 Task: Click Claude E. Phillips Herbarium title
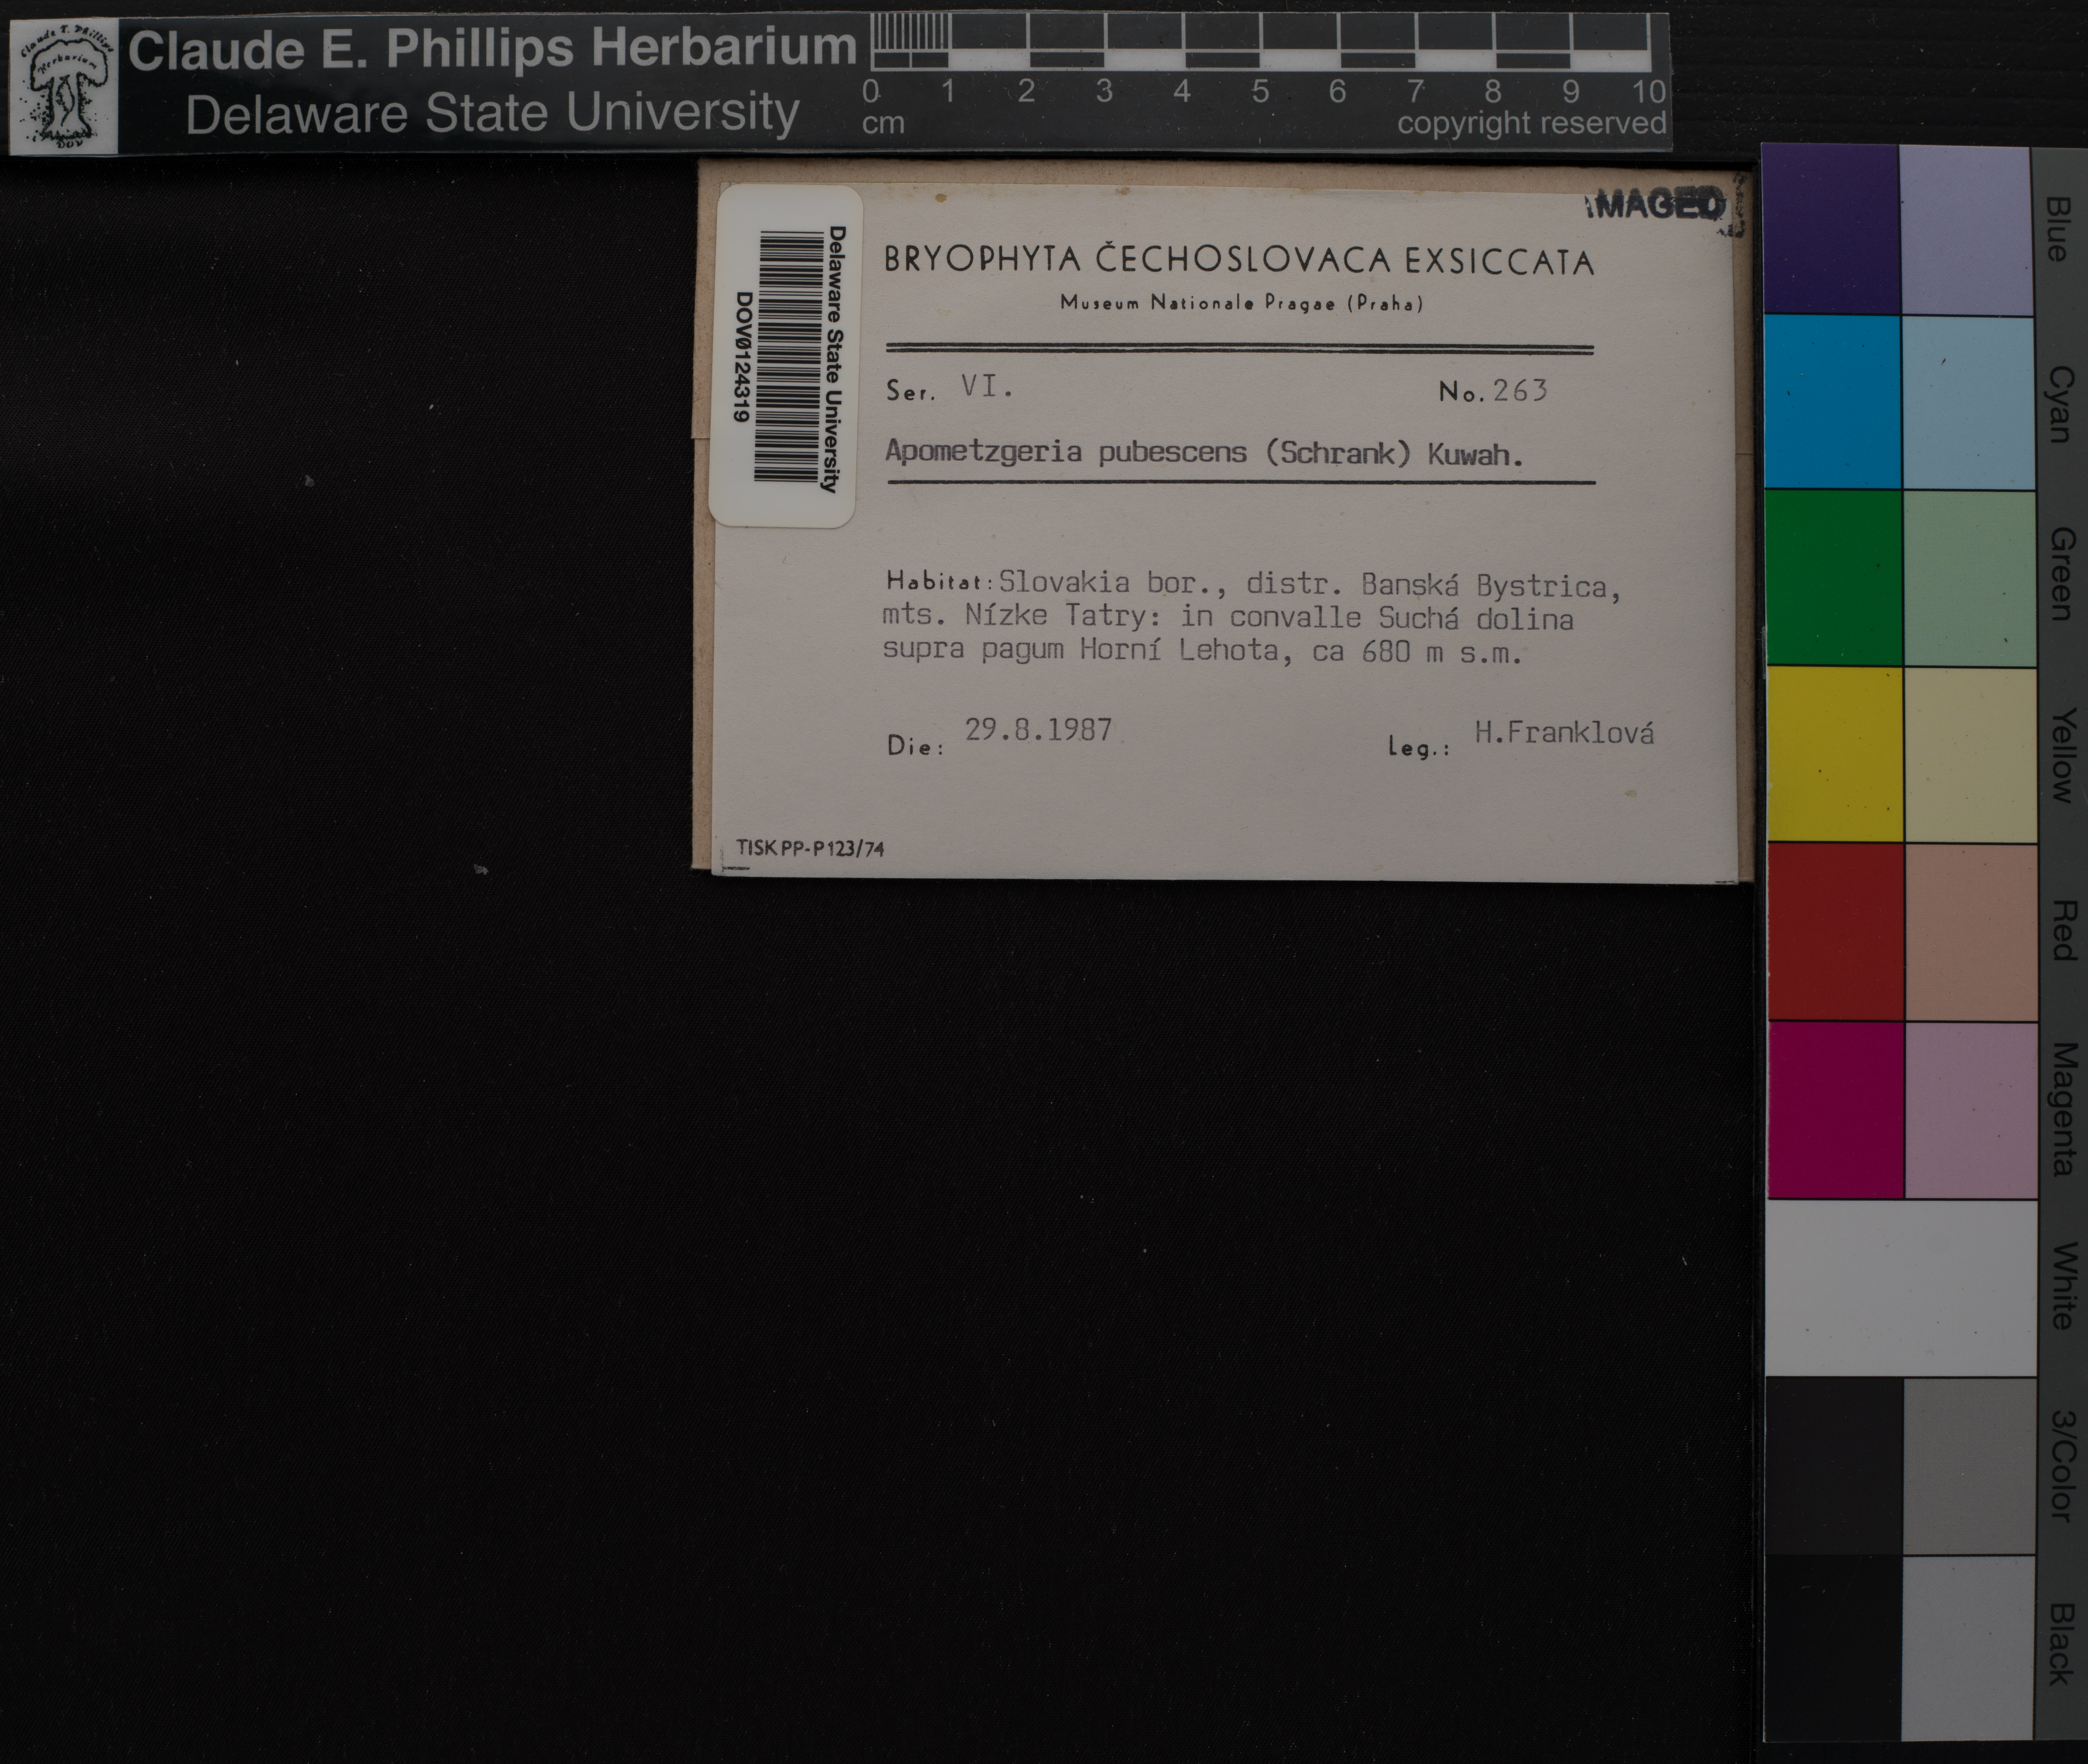492,49
